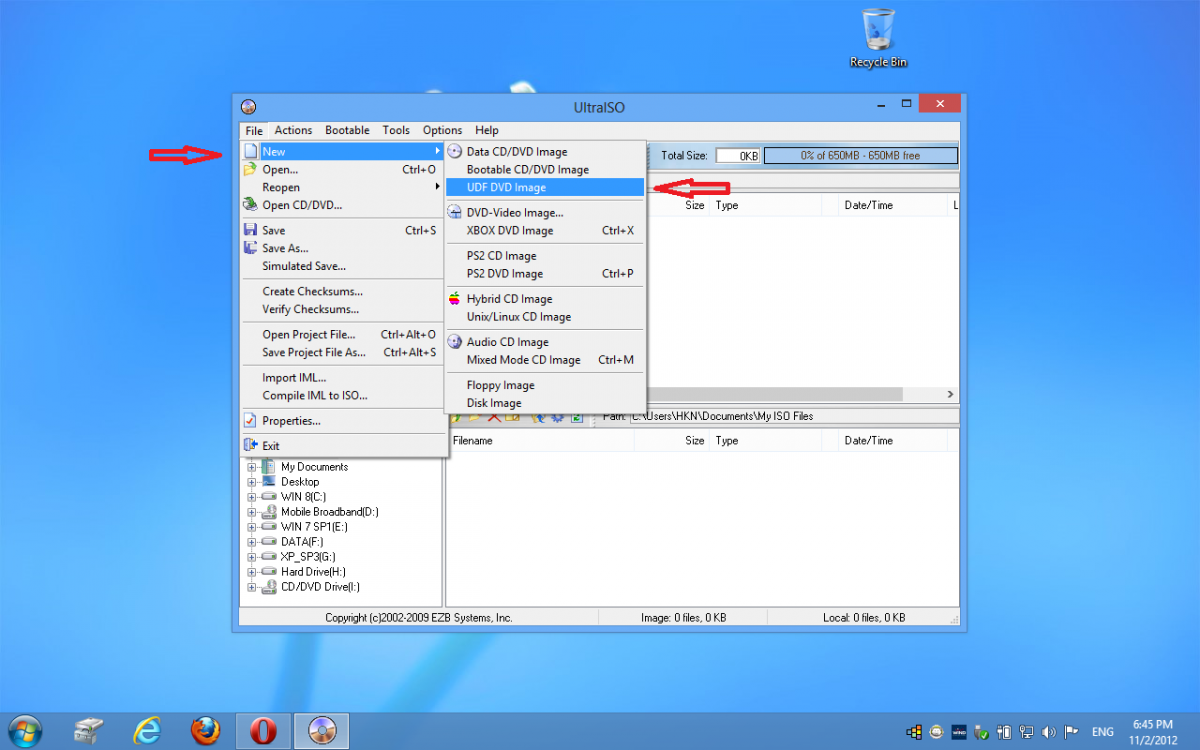Screen dimensions: 1200x750
Task: Expand Desktop tree node
Action: point(252,482)
